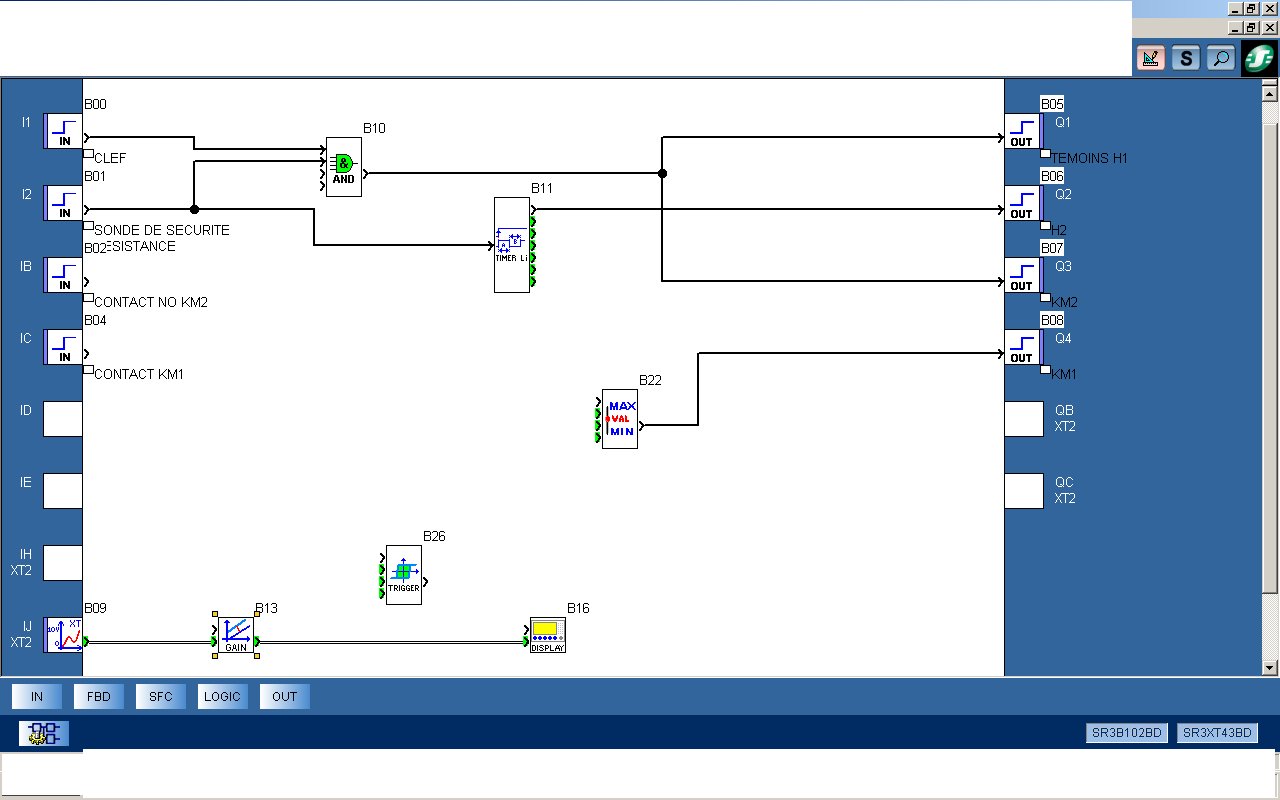Screen dimensions: 1280x800
Task: Click the B22 block number label
Action: click(650, 380)
